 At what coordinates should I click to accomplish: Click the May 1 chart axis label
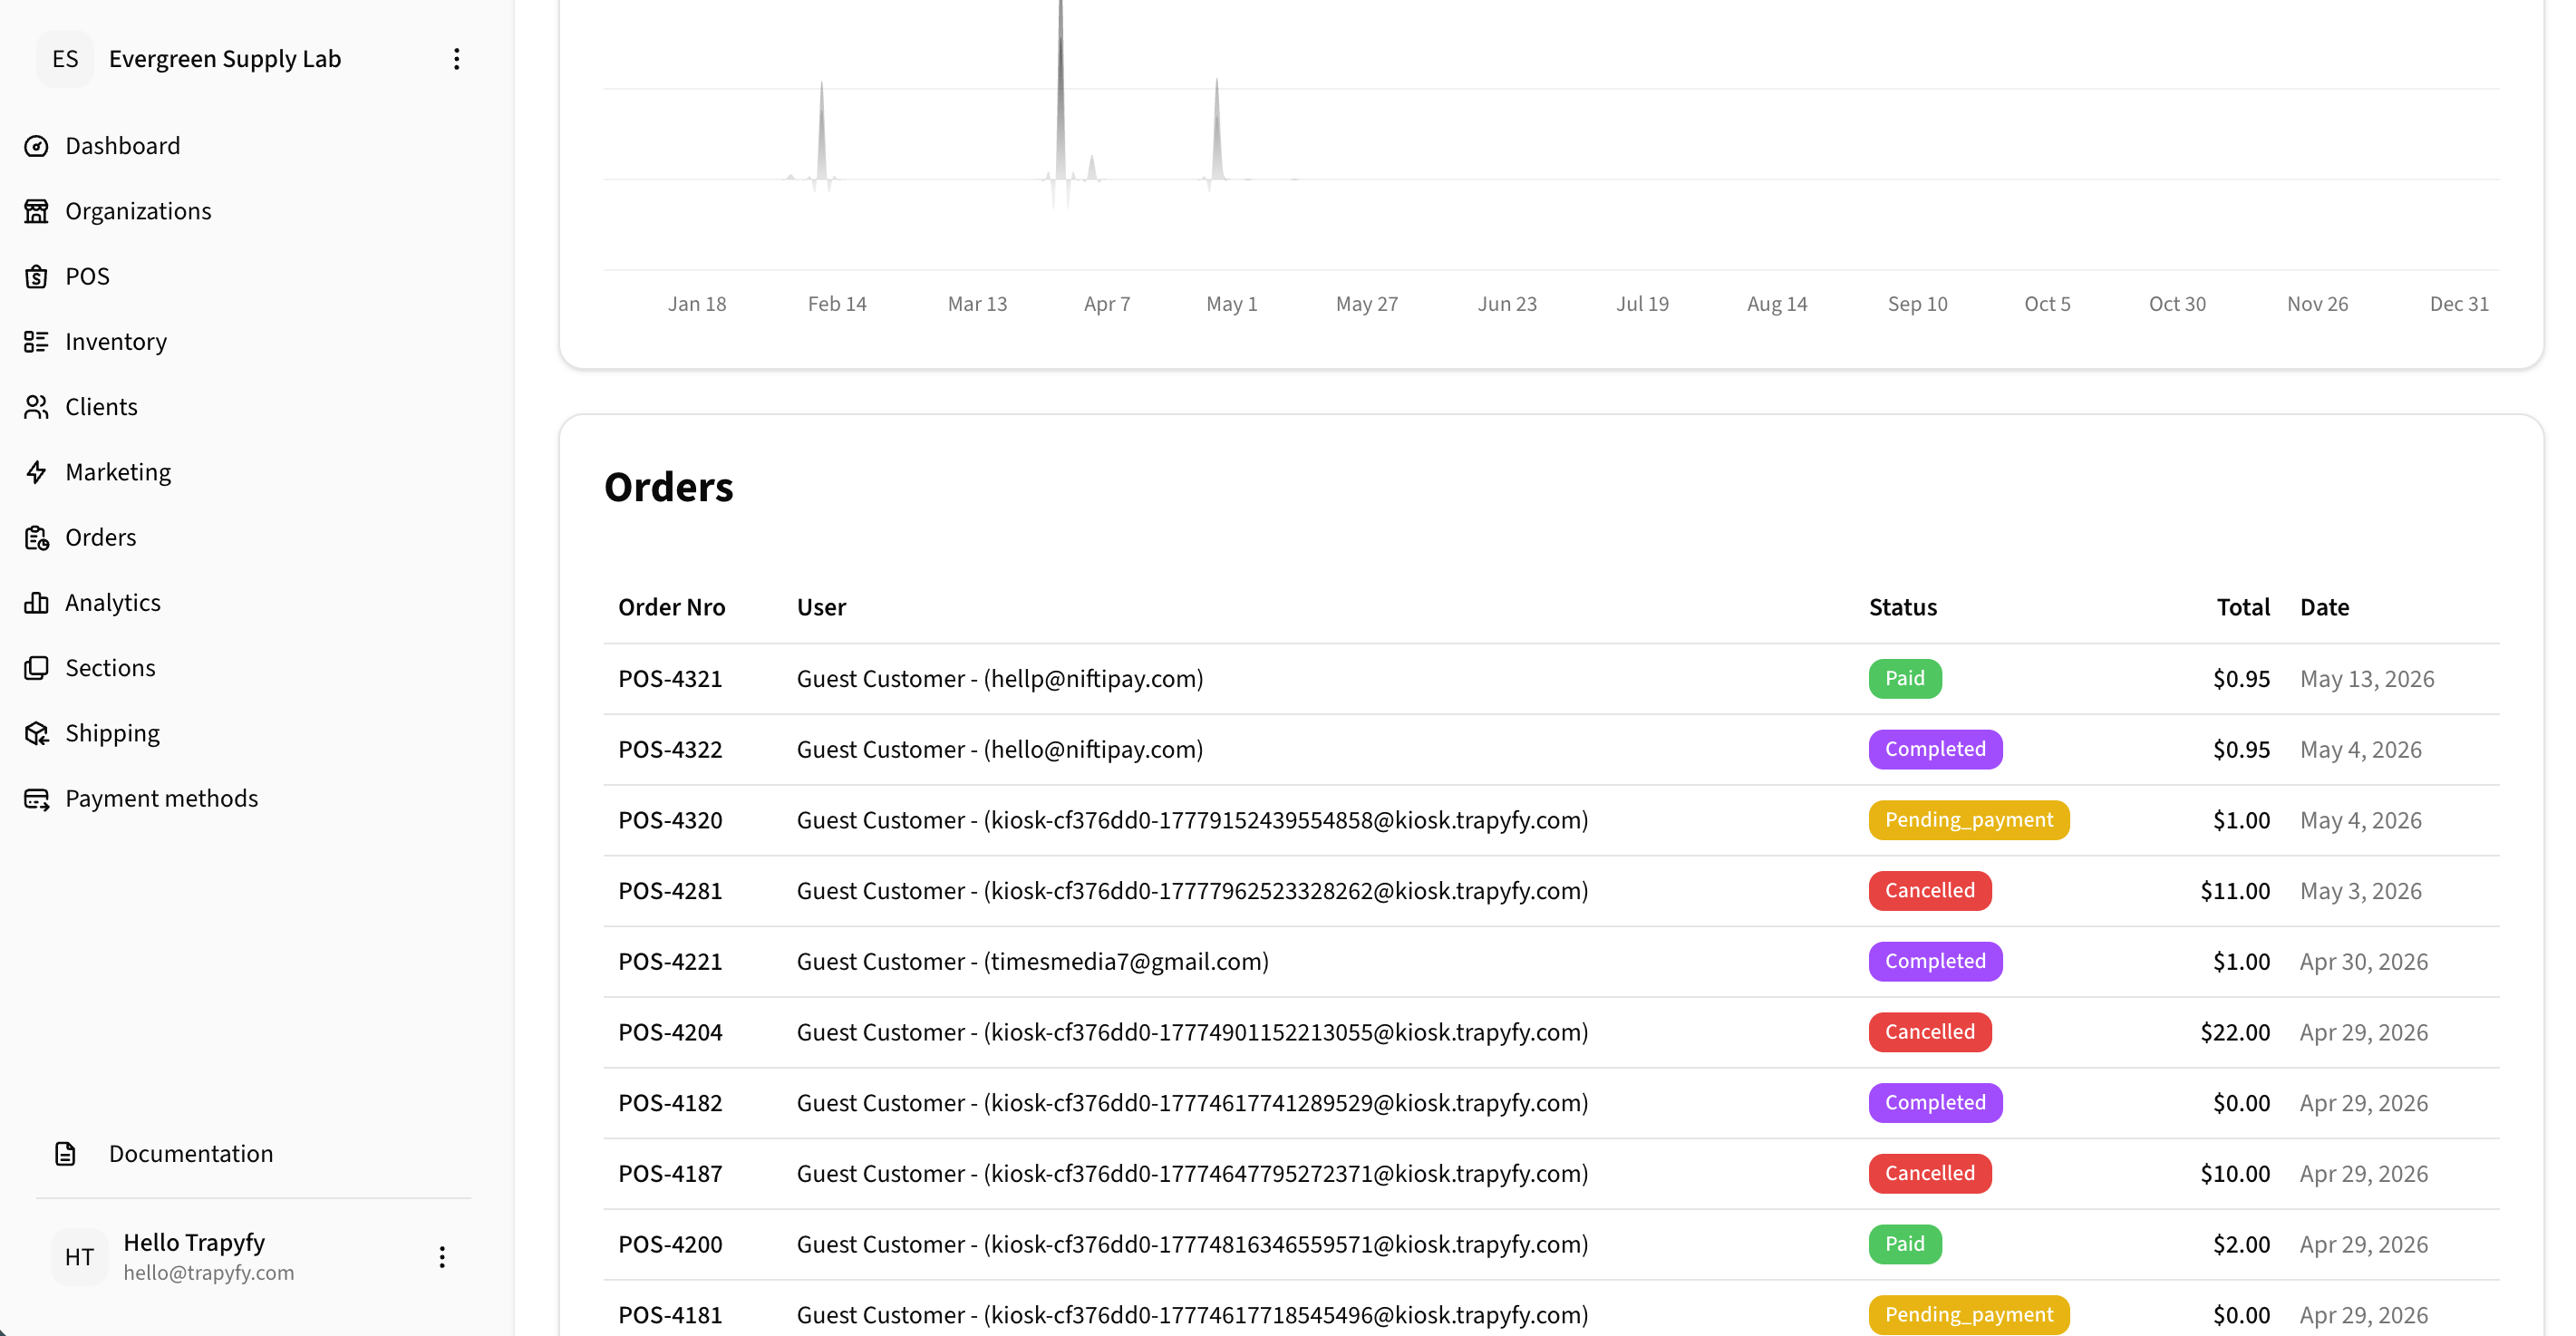tap(1232, 304)
